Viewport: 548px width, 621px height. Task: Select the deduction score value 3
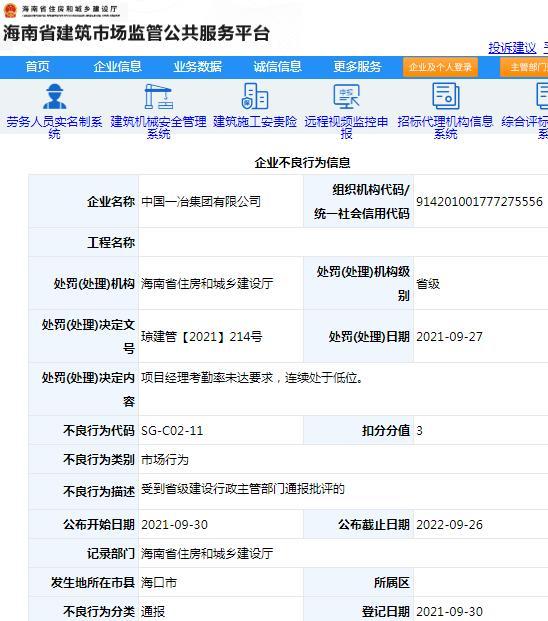pyautogui.click(x=419, y=431)
